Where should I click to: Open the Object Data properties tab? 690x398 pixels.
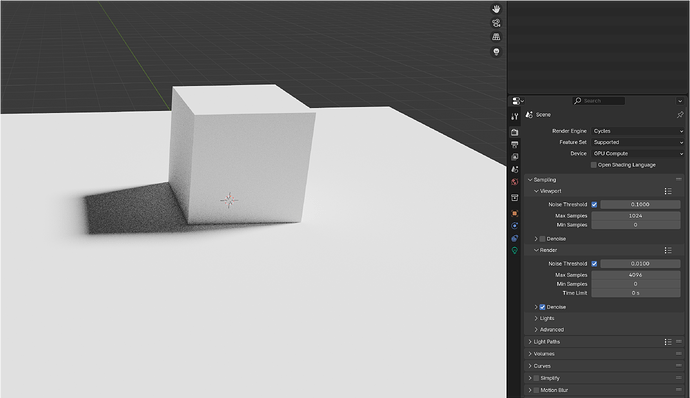click(x=515, y=251)
